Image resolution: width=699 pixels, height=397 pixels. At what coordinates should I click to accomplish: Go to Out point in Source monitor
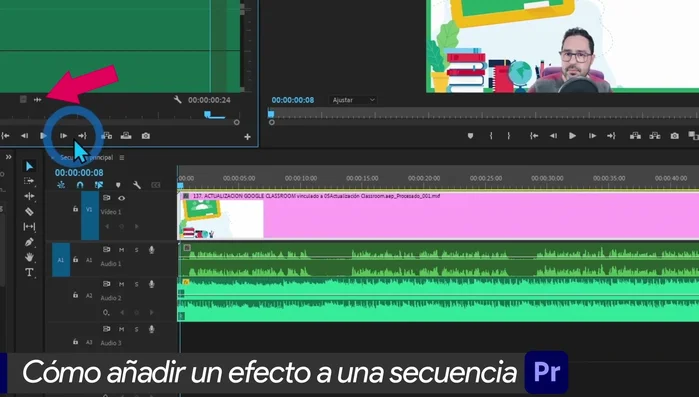click(x=82, y=136)
